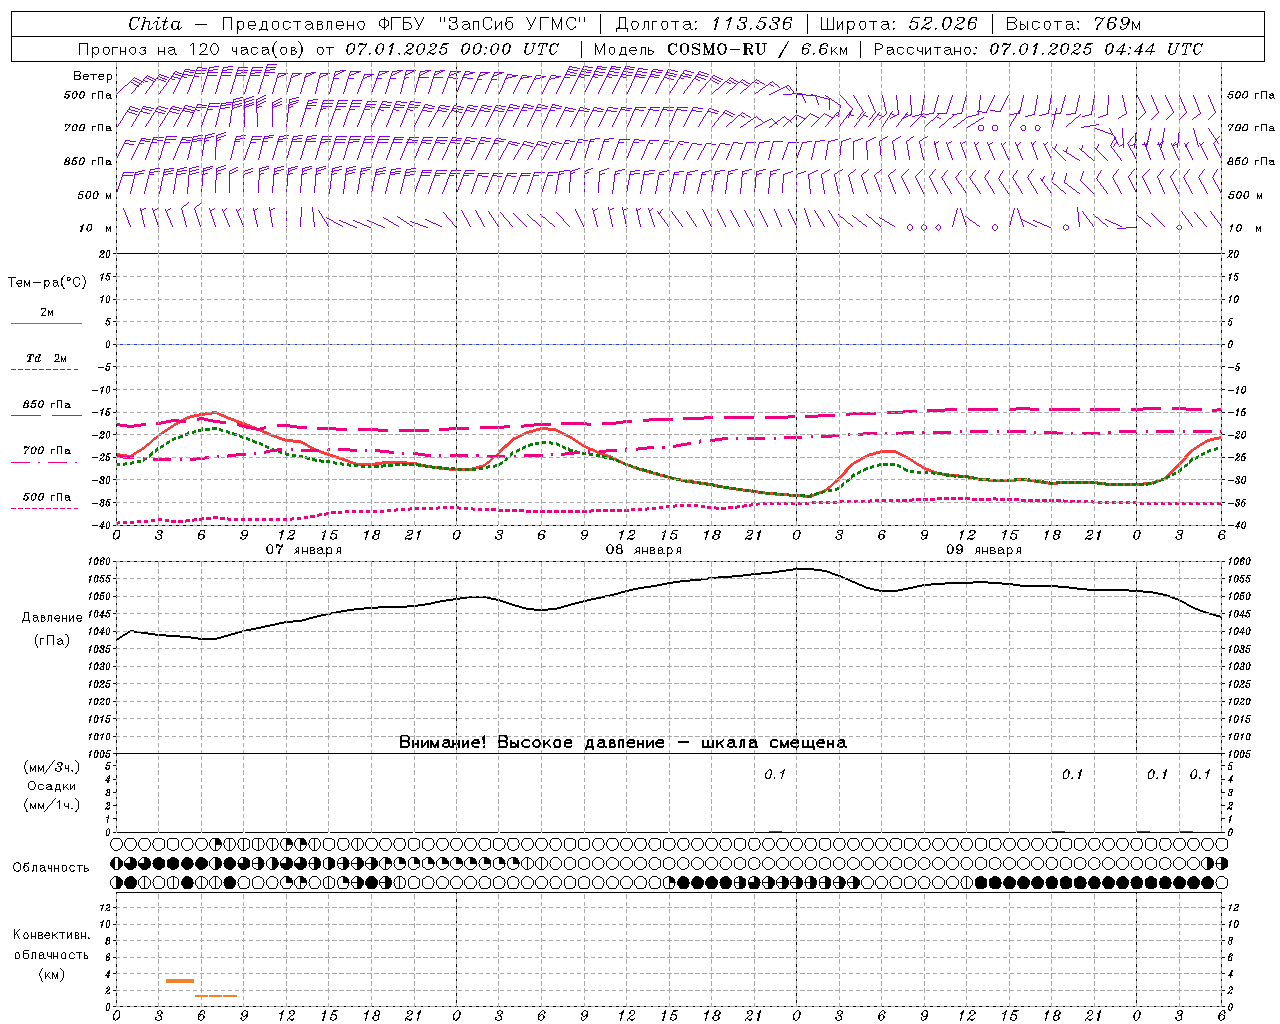This screenshot has width=1280, height=1024.
Task: Click the "Давление" pressure panel label
Action: (x=50, y=618)
